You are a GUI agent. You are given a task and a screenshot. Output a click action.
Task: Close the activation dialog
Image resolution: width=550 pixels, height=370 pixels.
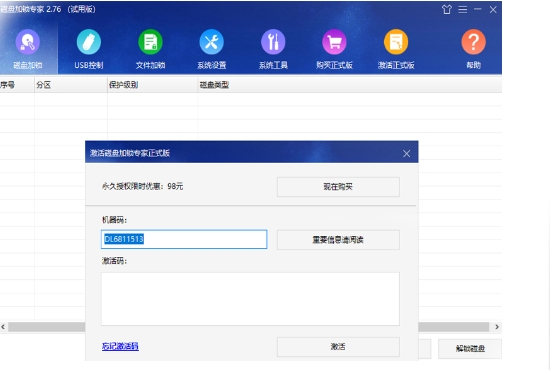(x=407, y=154)
